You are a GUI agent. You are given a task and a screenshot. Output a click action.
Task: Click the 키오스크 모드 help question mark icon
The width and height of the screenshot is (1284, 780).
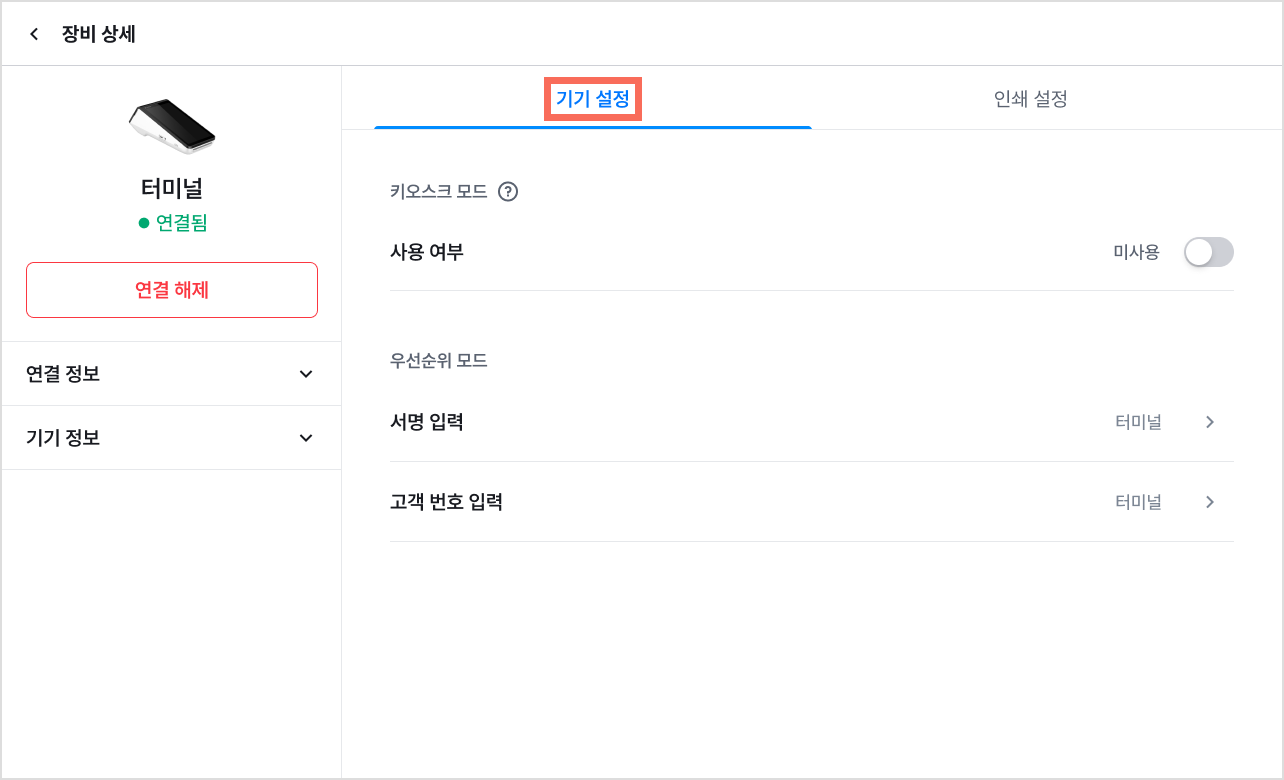coord(508,191)
